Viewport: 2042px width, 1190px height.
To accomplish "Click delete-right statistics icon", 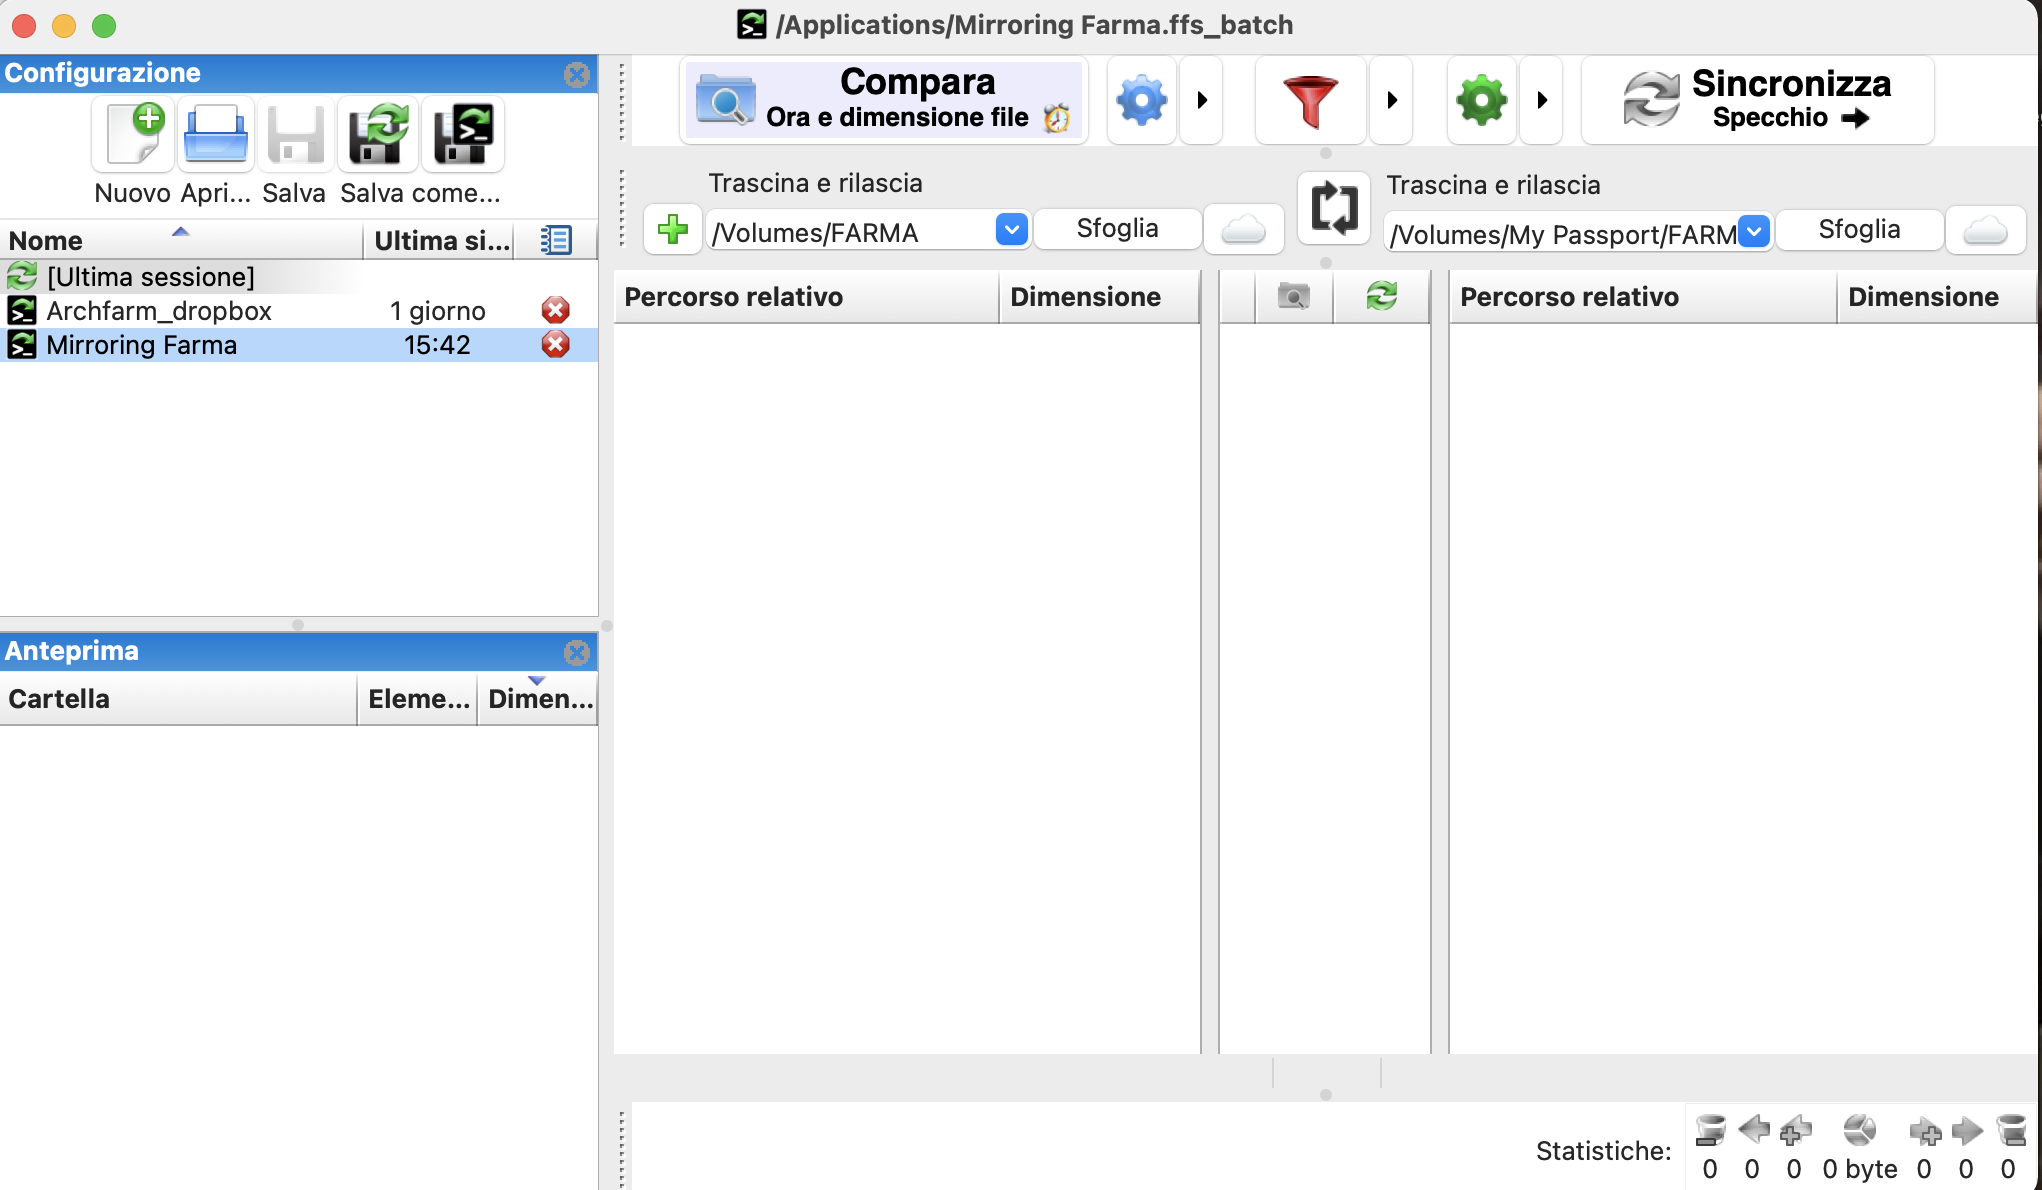I will 2011,1131.
